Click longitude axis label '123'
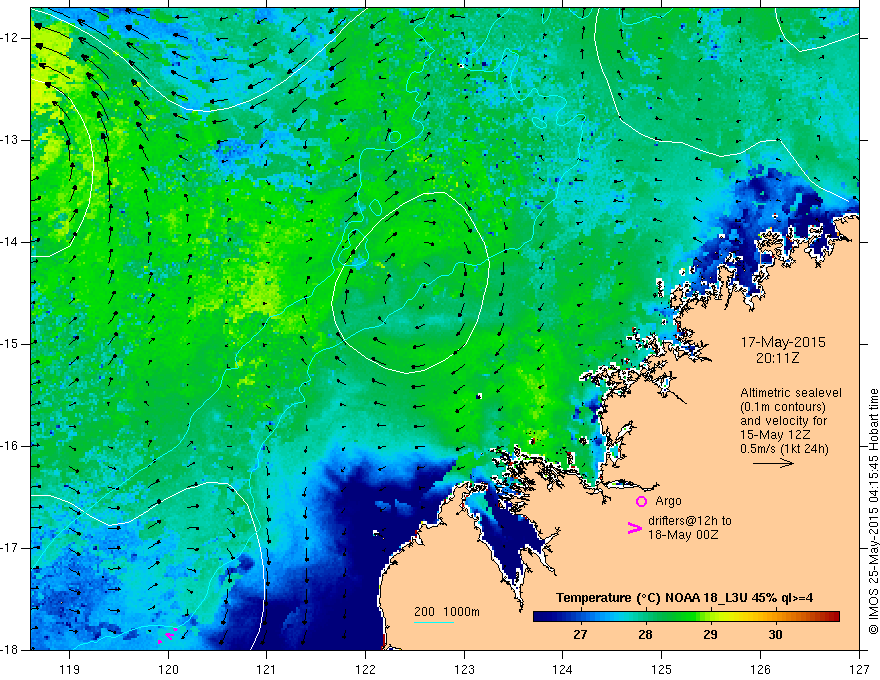The image size is (880, 680). 464,669
